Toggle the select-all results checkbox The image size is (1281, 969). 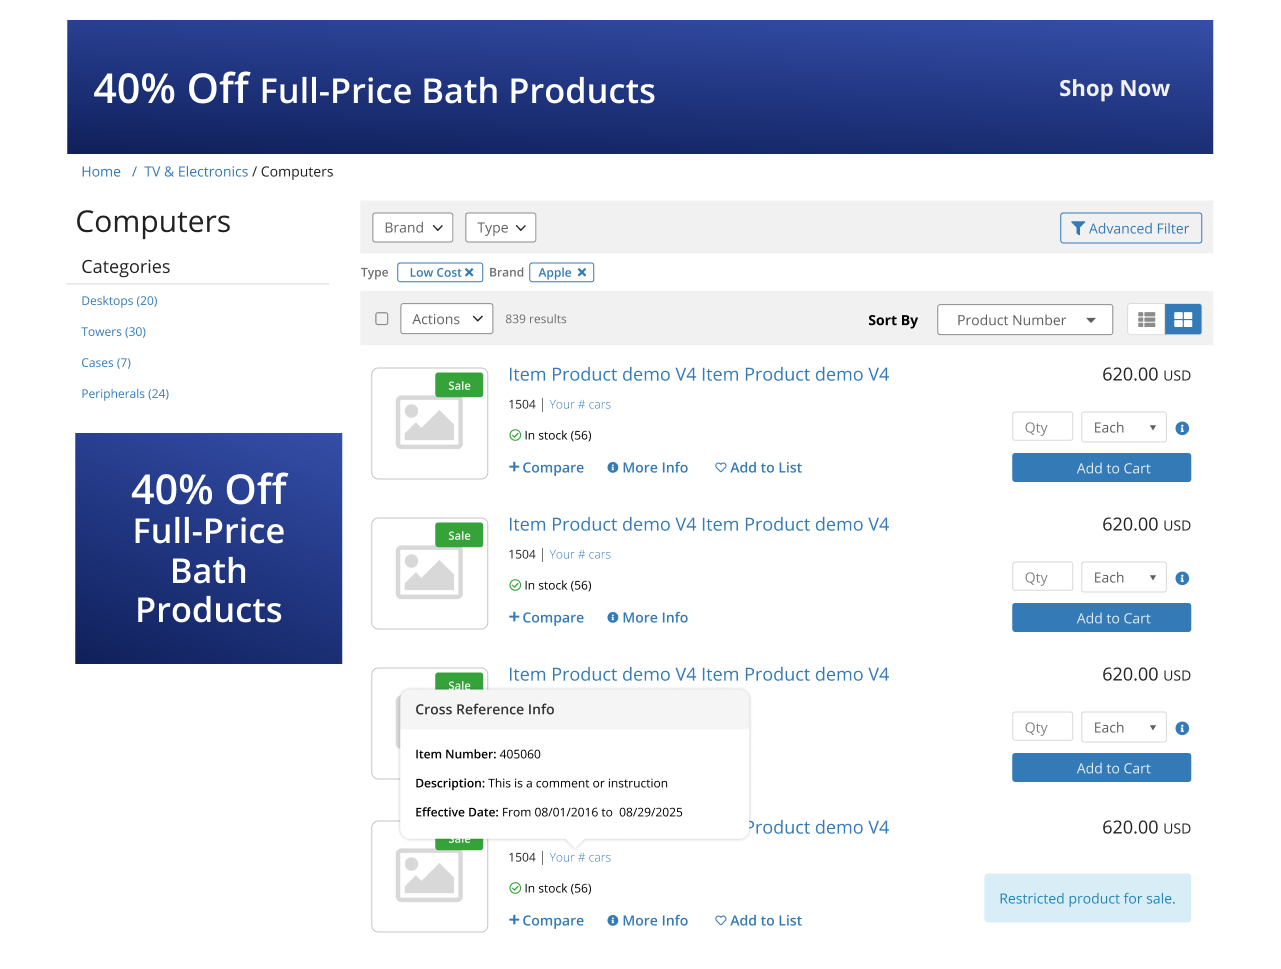point(381,319)
